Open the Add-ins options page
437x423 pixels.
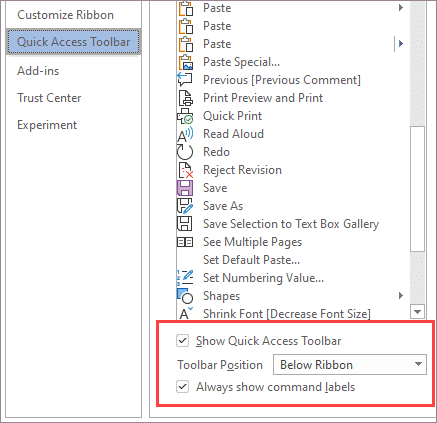(38, 71)
